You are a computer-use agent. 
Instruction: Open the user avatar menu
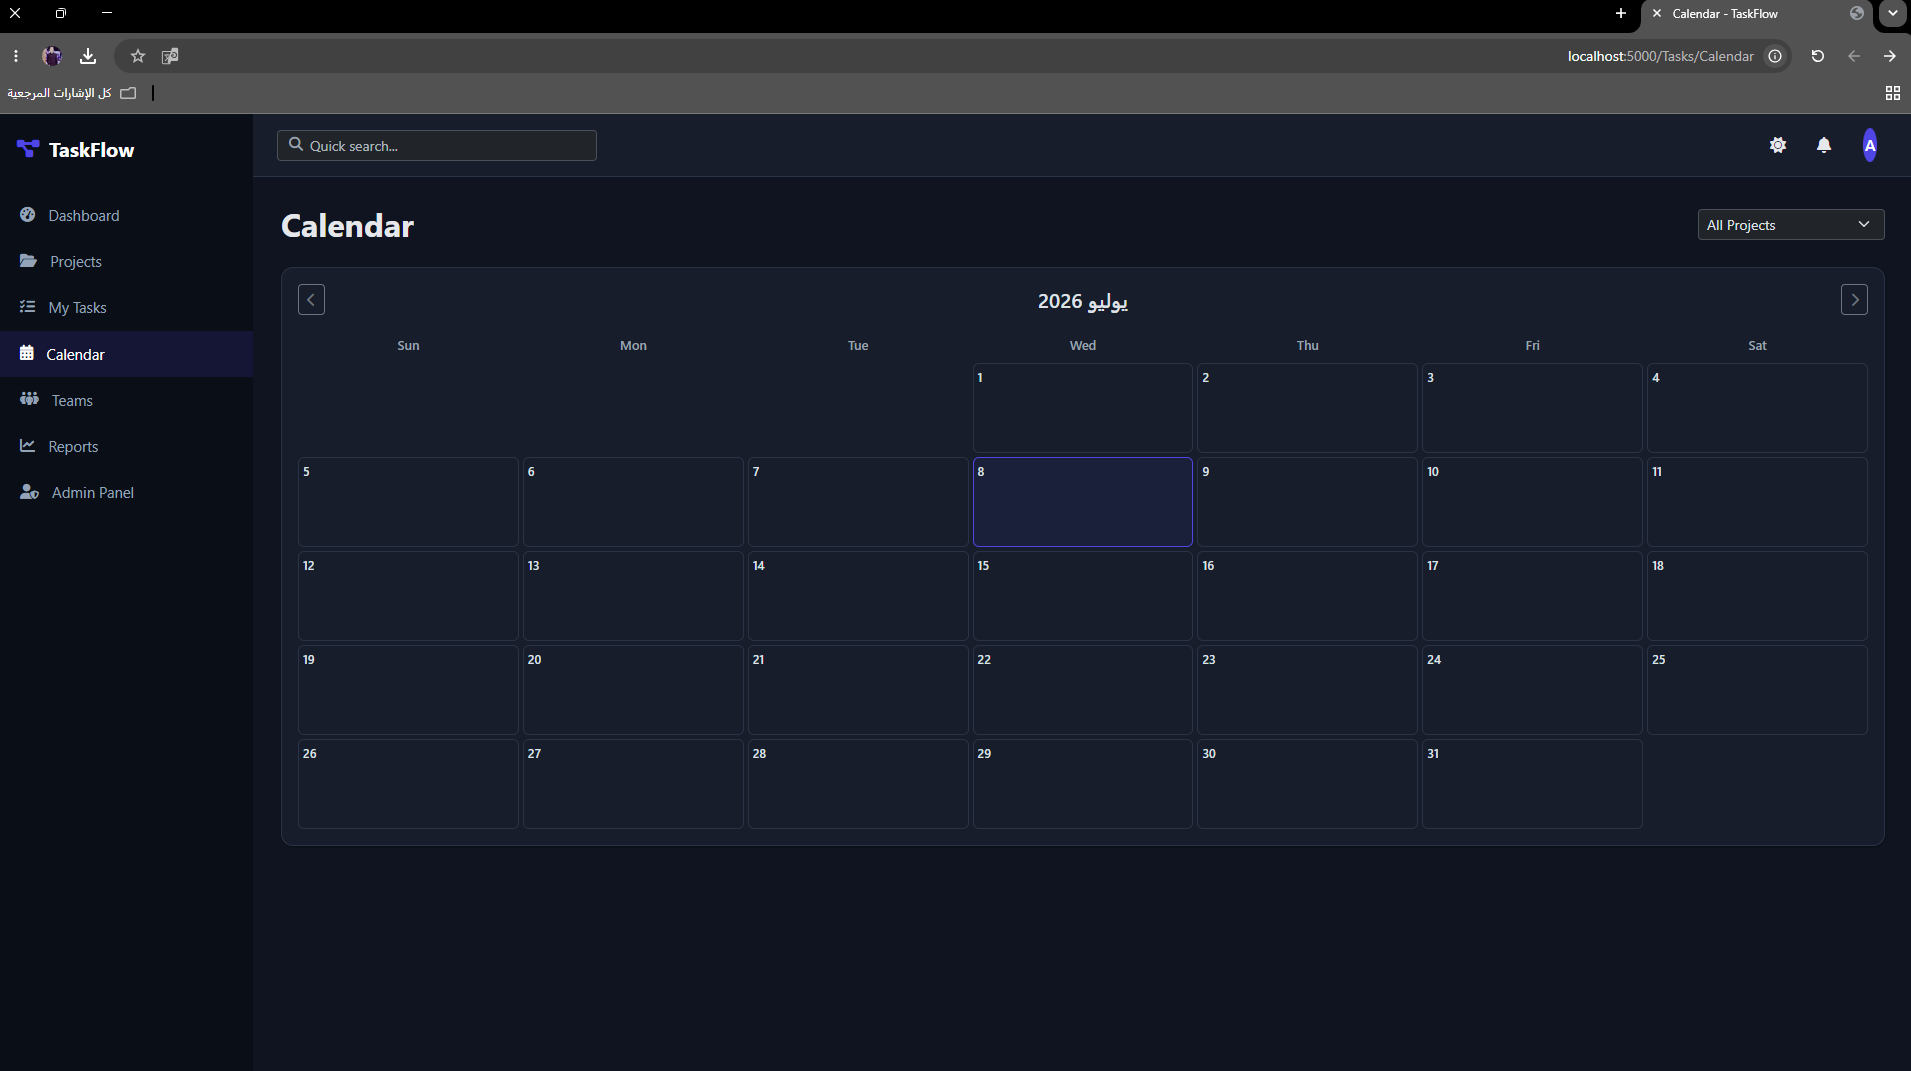click(1870, 145)
